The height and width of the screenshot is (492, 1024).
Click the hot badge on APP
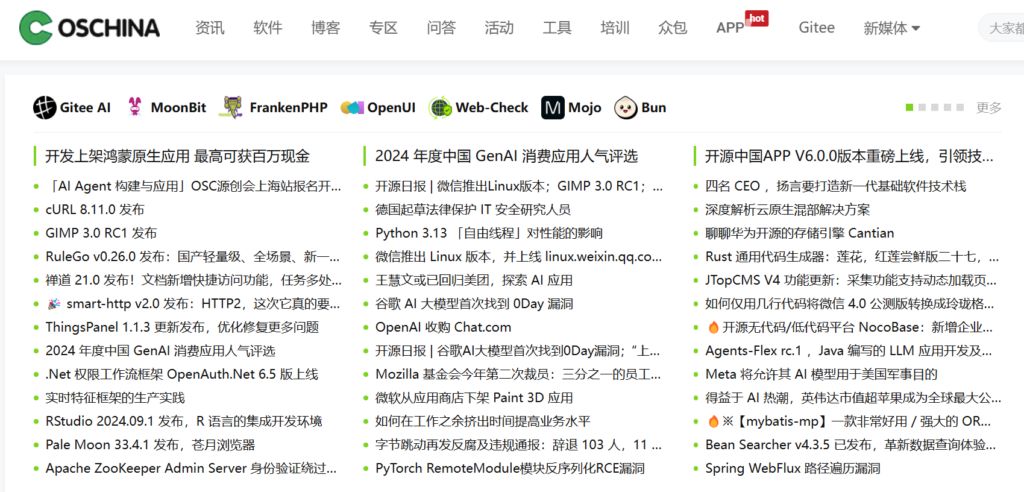click(x=756, y=18)
